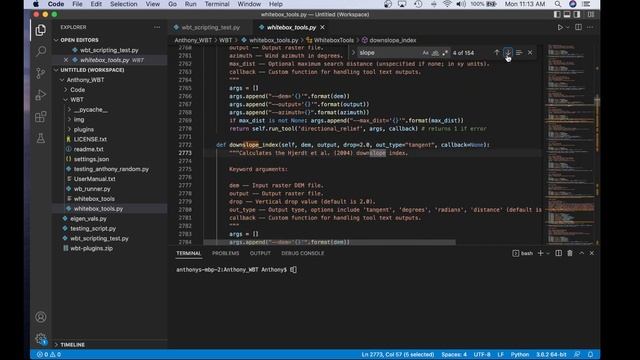Image resolution: width=640 pixels, height=360 pixels.
Task: Open the Accounts icon in the activity bar
Action: [x=40, y=317]
